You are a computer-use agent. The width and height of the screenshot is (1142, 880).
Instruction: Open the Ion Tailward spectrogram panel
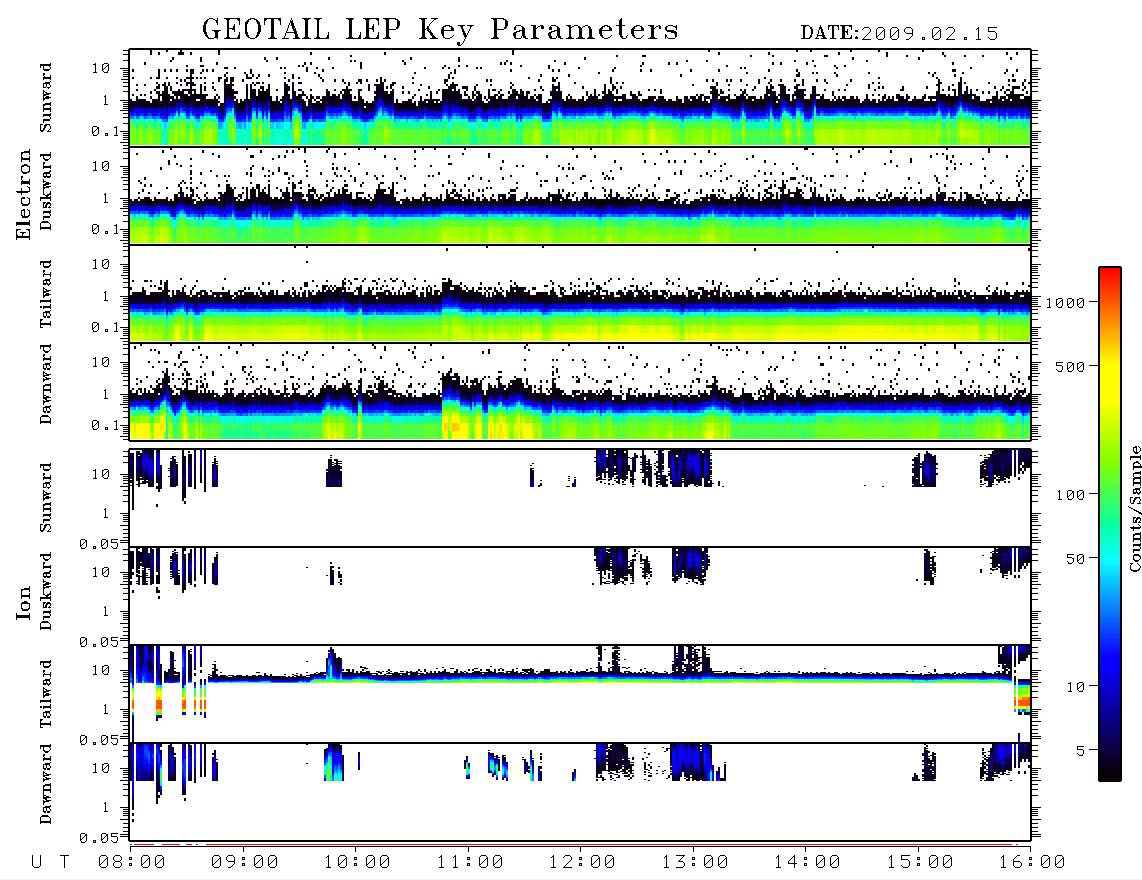tap(580, 694)
